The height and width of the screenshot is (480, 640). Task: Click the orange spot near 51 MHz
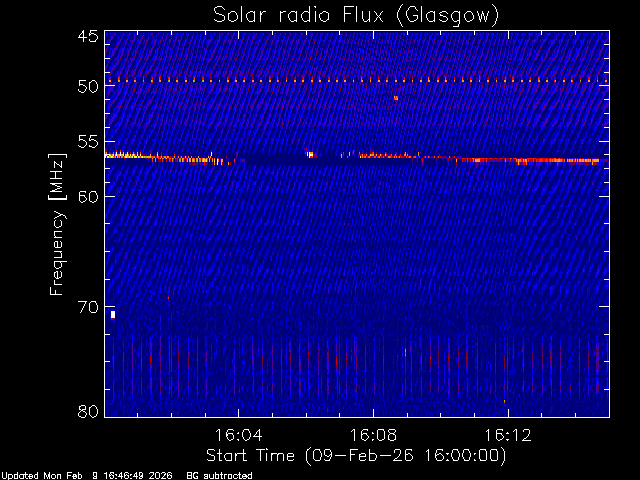pyautogui.click(x=396, y=98)
